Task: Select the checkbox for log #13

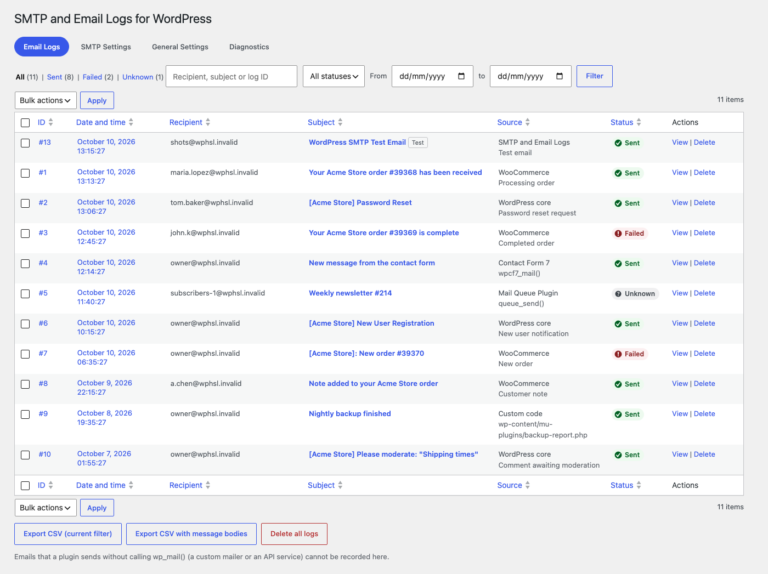Action: (25, 143)
